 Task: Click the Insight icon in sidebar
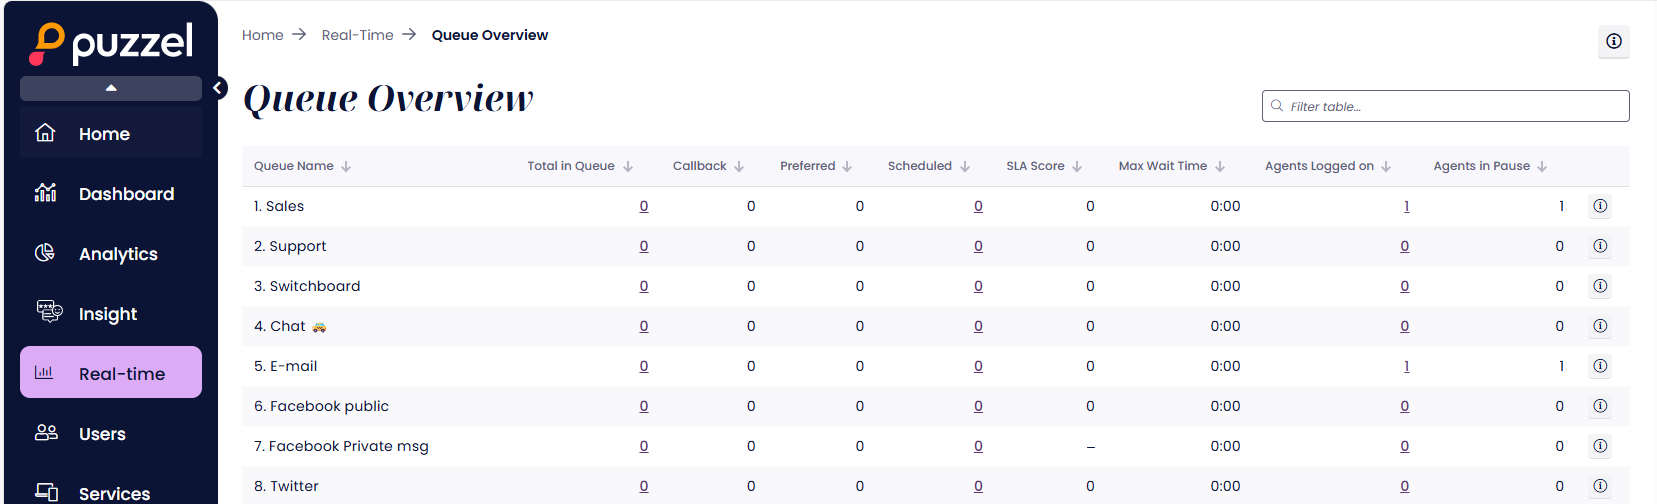tap(48, 312)
